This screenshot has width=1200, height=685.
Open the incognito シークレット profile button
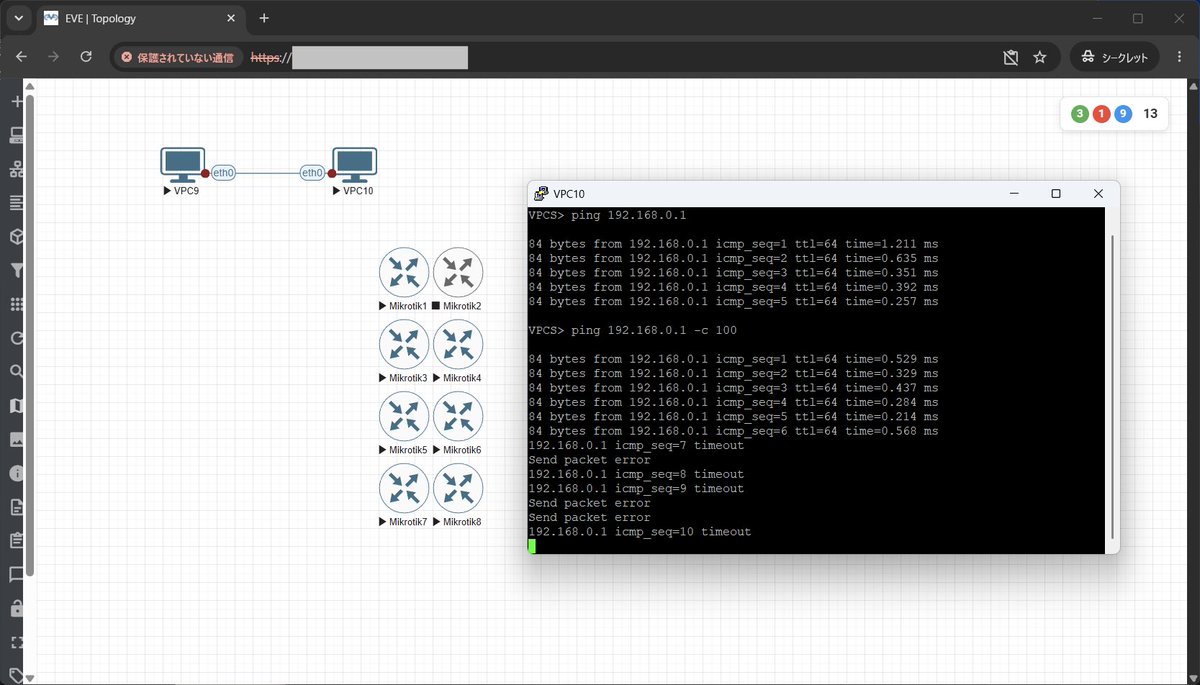pos(1115,57)
